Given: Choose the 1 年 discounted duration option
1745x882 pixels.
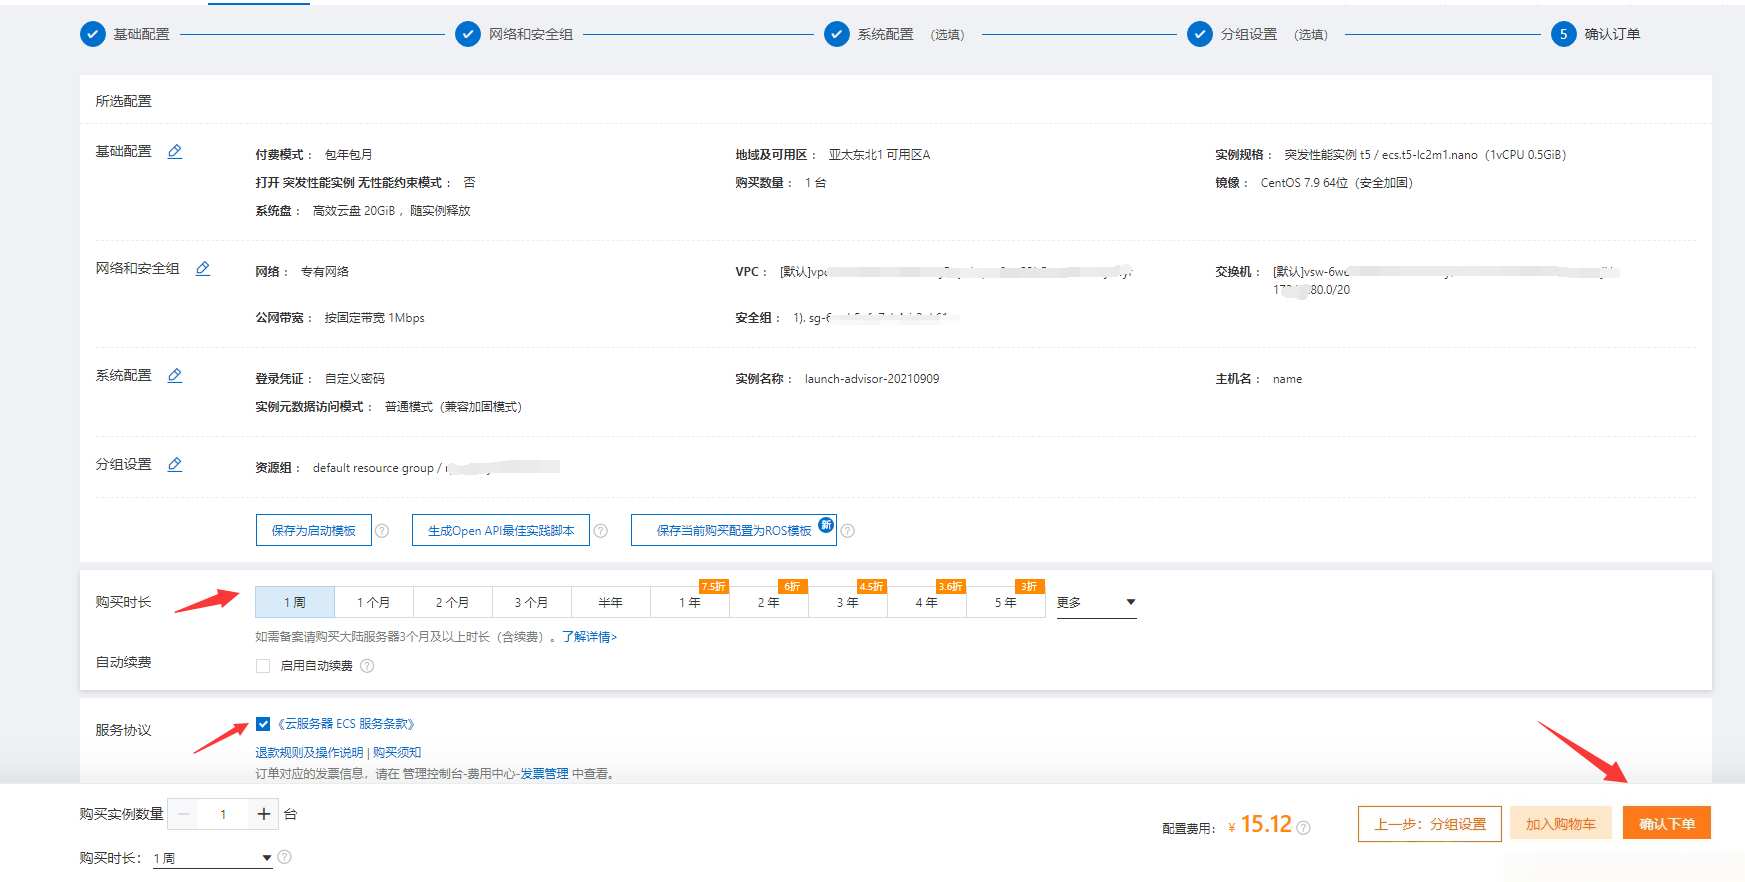Looking at the screenshot, I should (x=690, y=602).
